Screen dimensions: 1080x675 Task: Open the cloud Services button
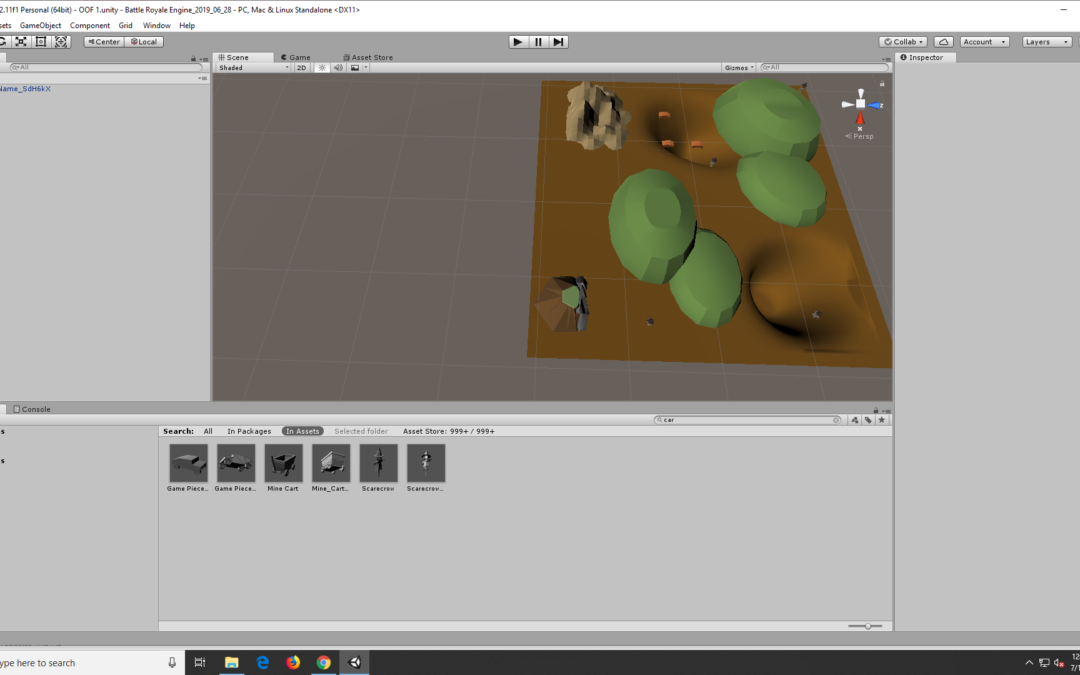click(x=944, y=42)
